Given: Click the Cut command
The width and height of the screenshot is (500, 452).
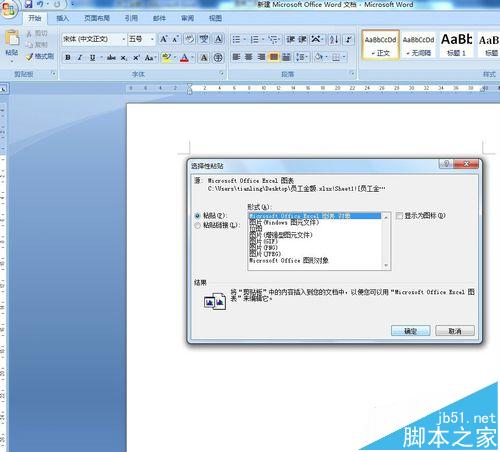Looking at the screenshot, I should coord(37,33).
